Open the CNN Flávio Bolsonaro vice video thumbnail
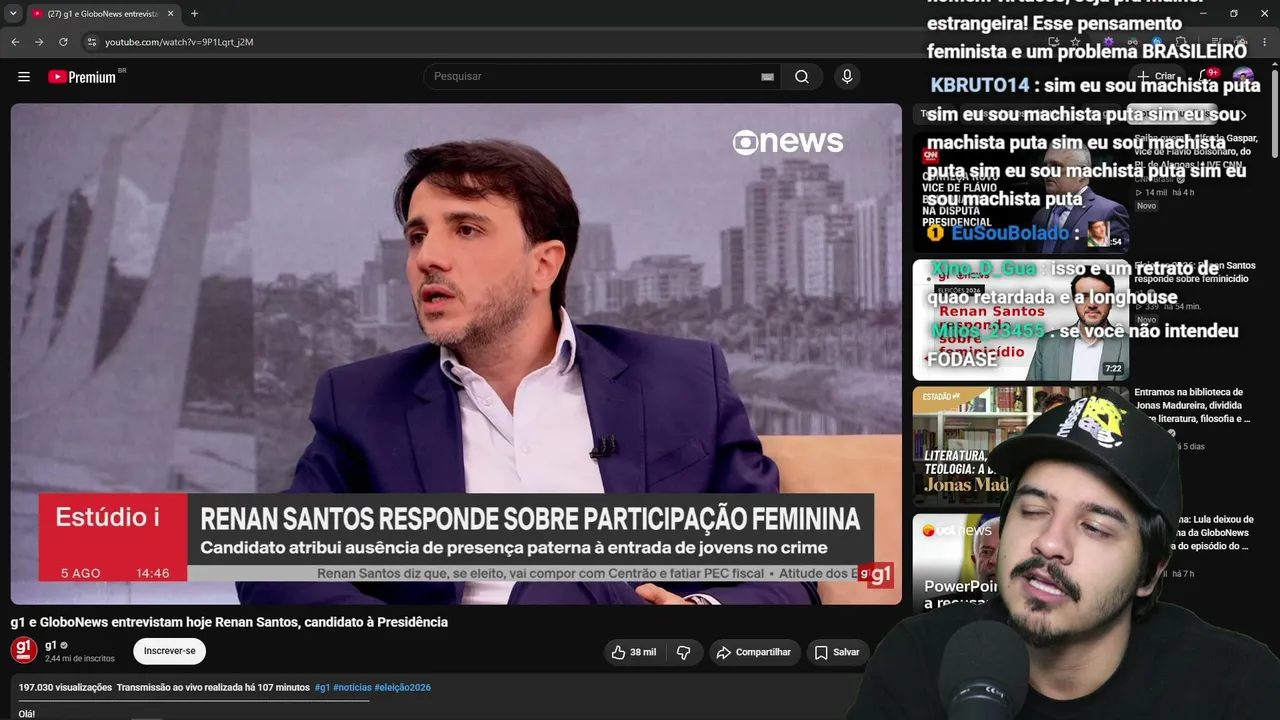The image size is (1280, 720). [1021, 192]
